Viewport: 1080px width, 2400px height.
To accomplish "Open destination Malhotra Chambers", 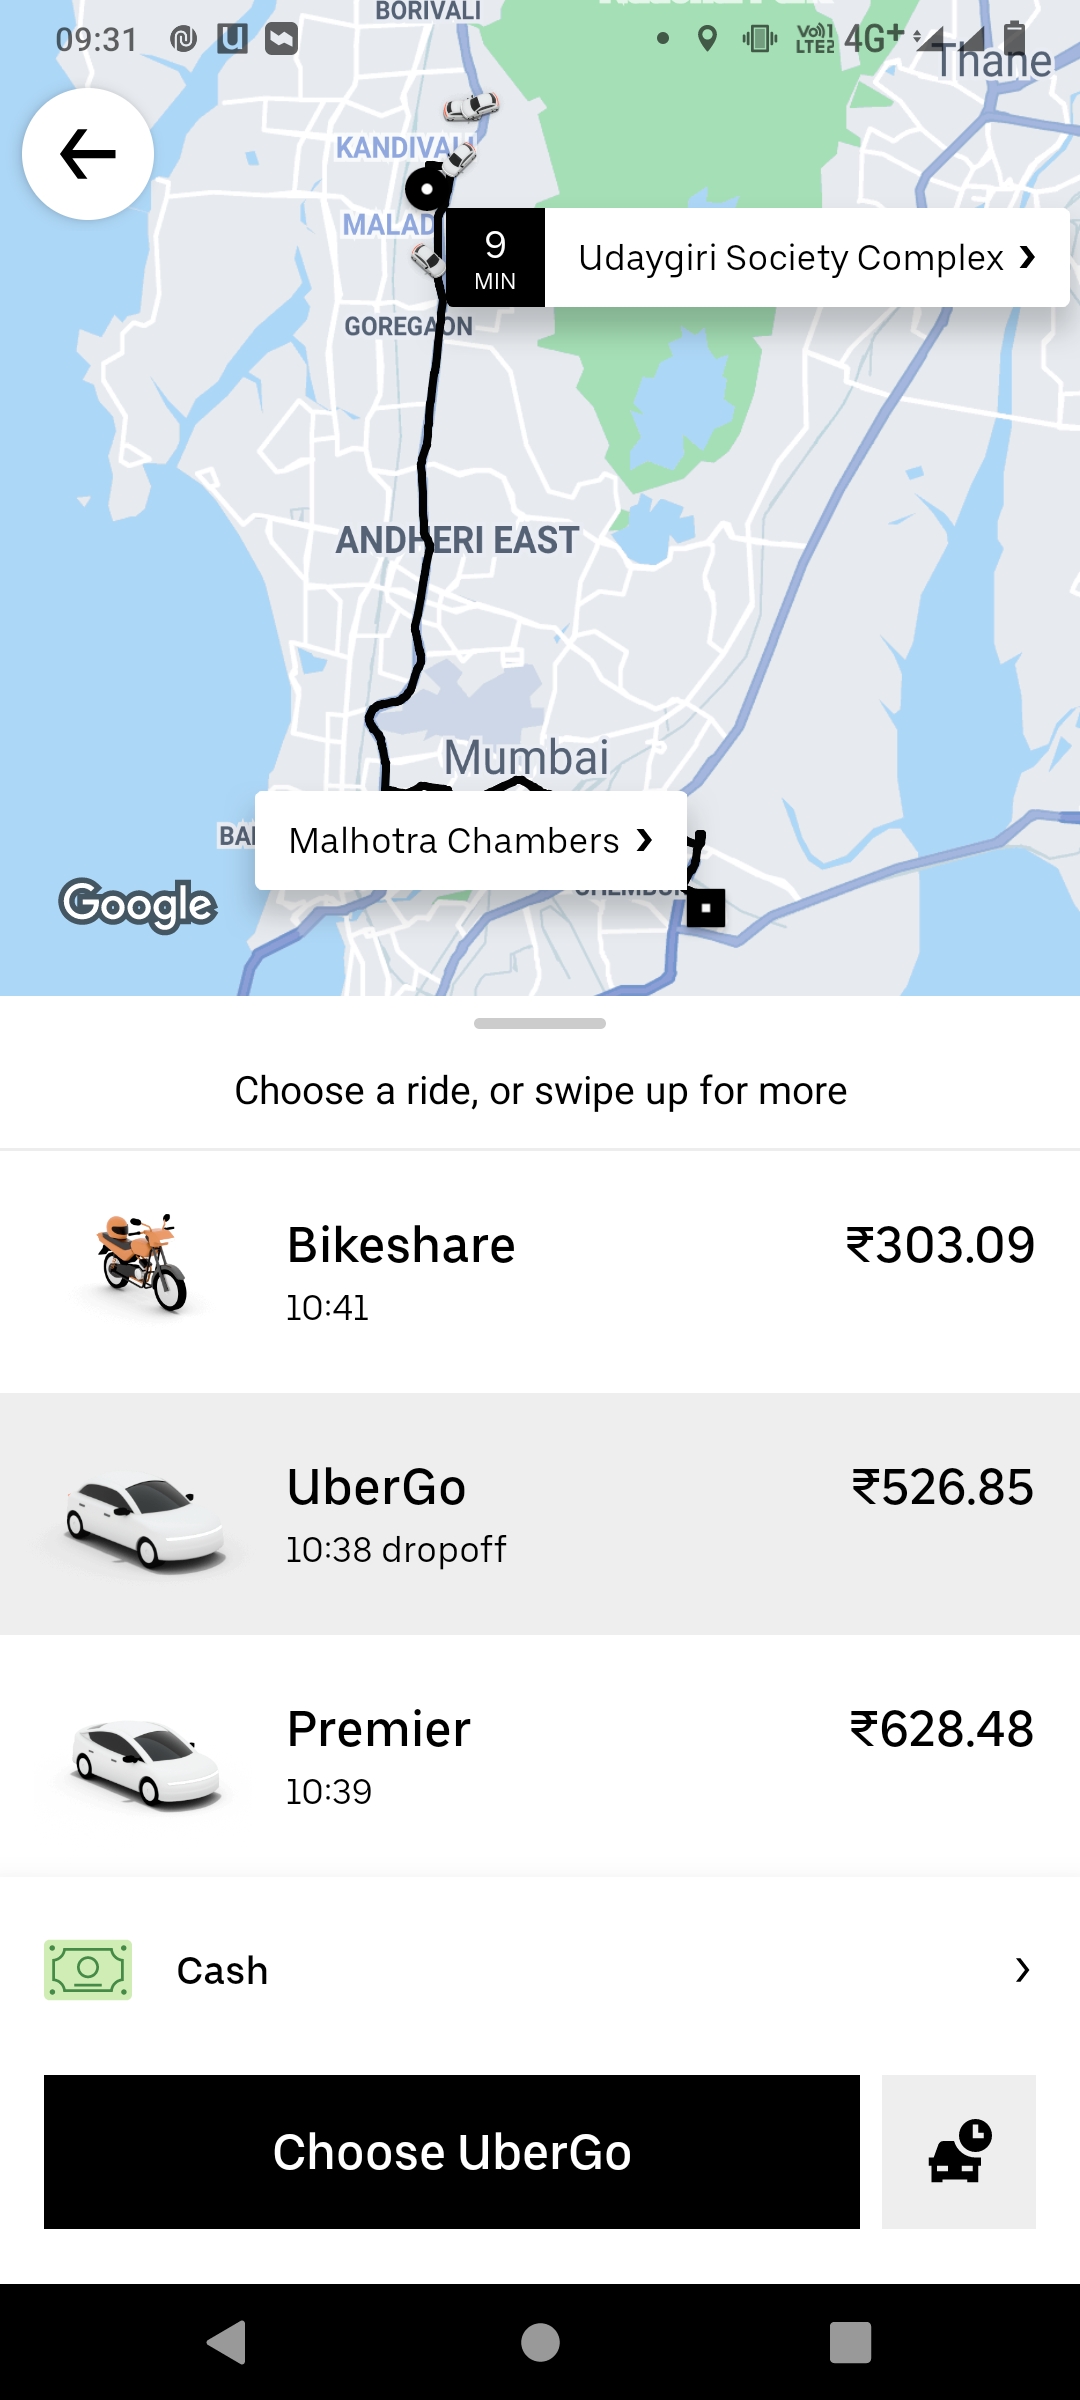I will click(x=470, y=841).
